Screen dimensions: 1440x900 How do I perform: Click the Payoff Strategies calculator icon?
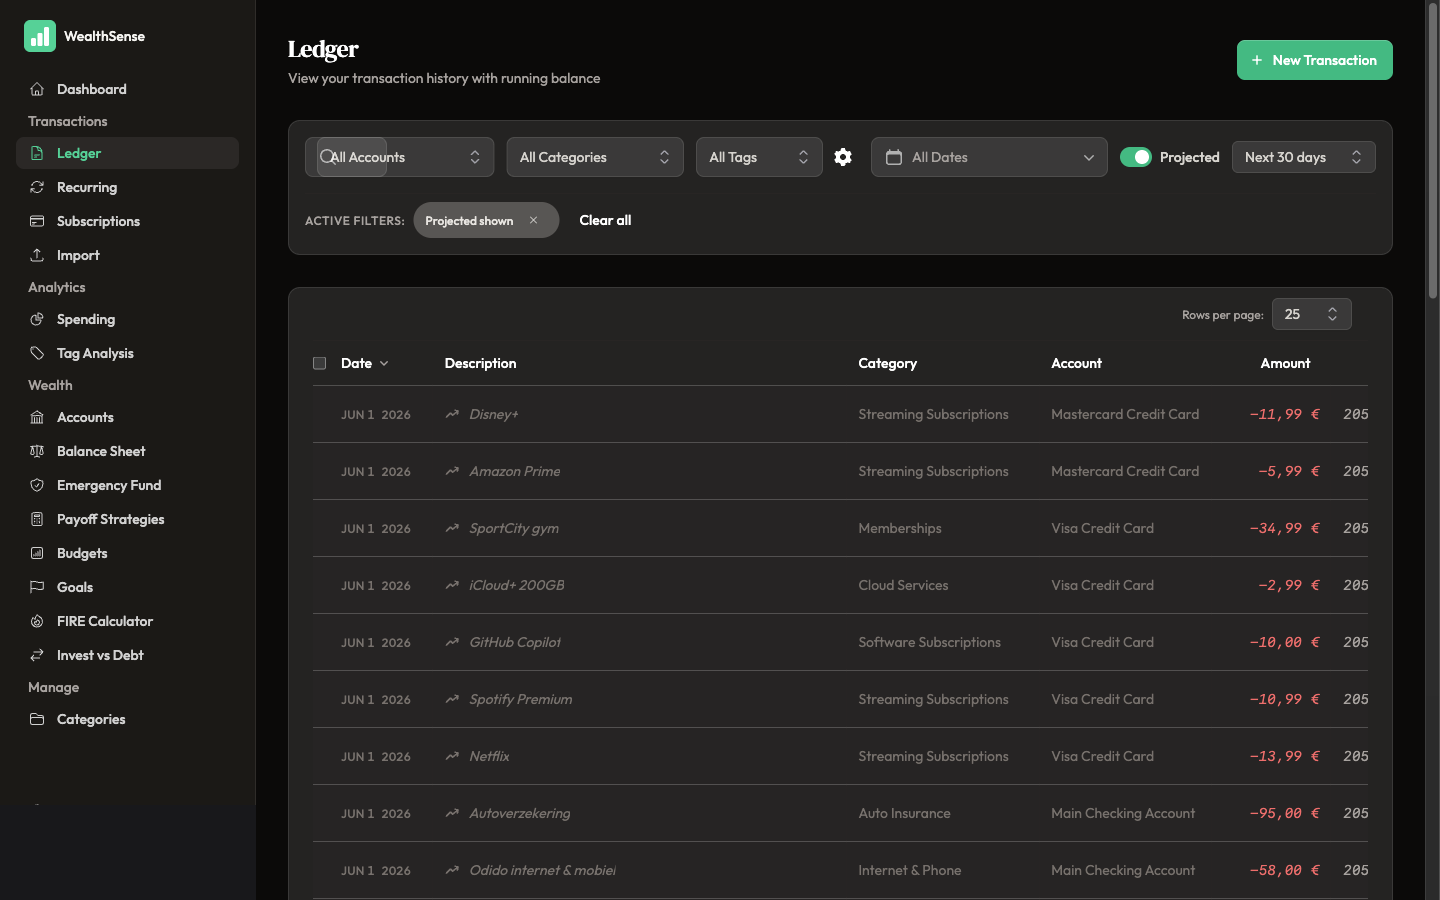pos(37,519)
